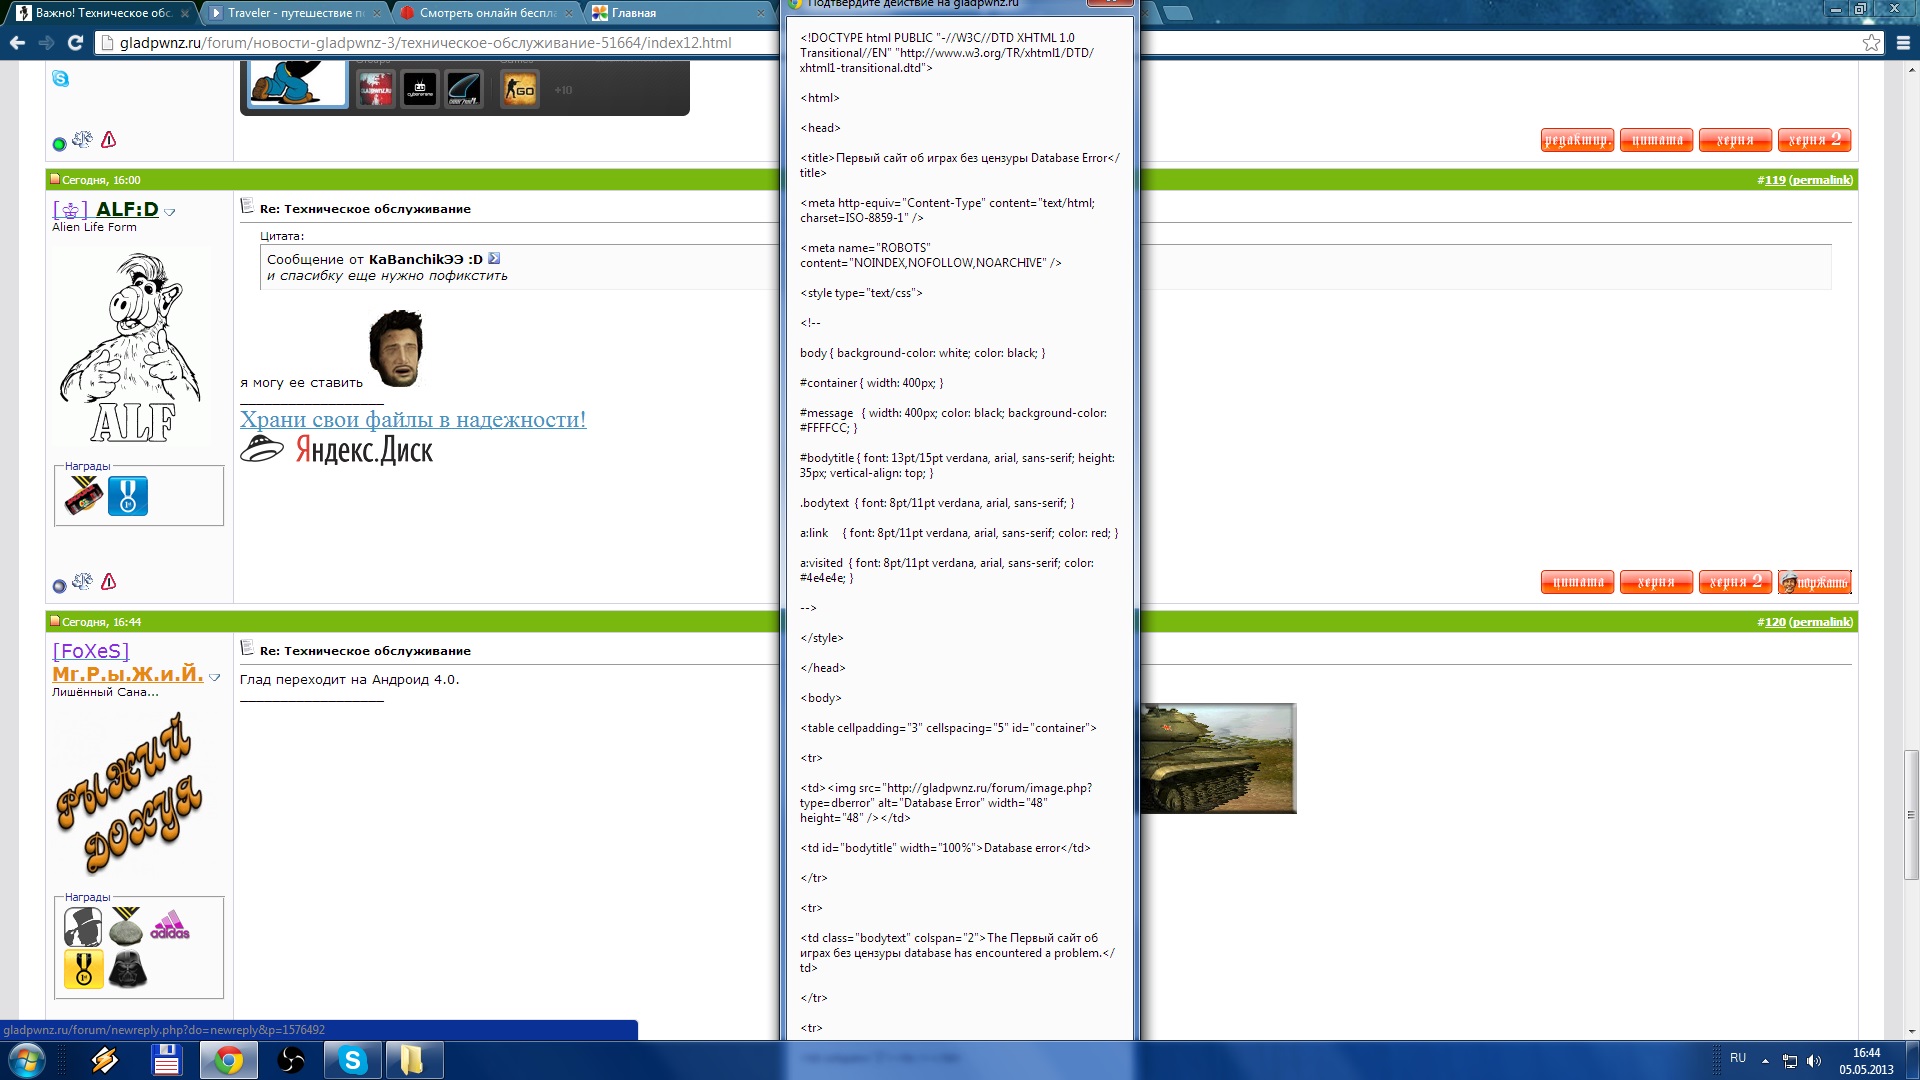
Task: Reload the page with the browser refresh button
Action: [75, 43]
